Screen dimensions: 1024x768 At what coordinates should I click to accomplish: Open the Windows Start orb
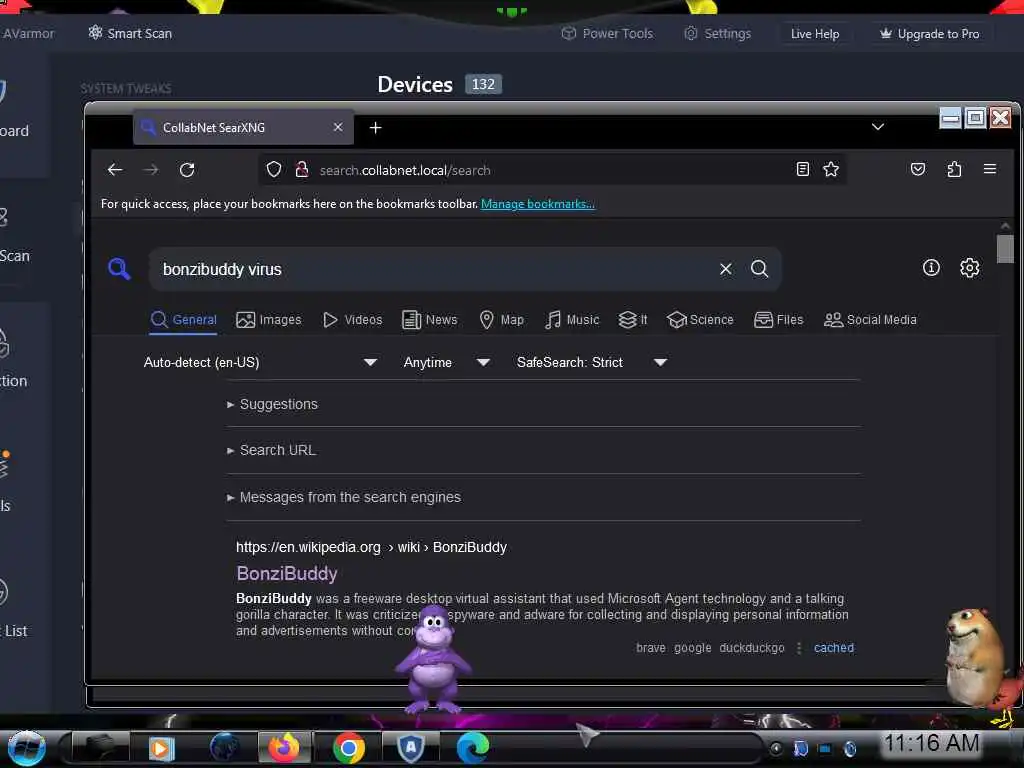26,748
